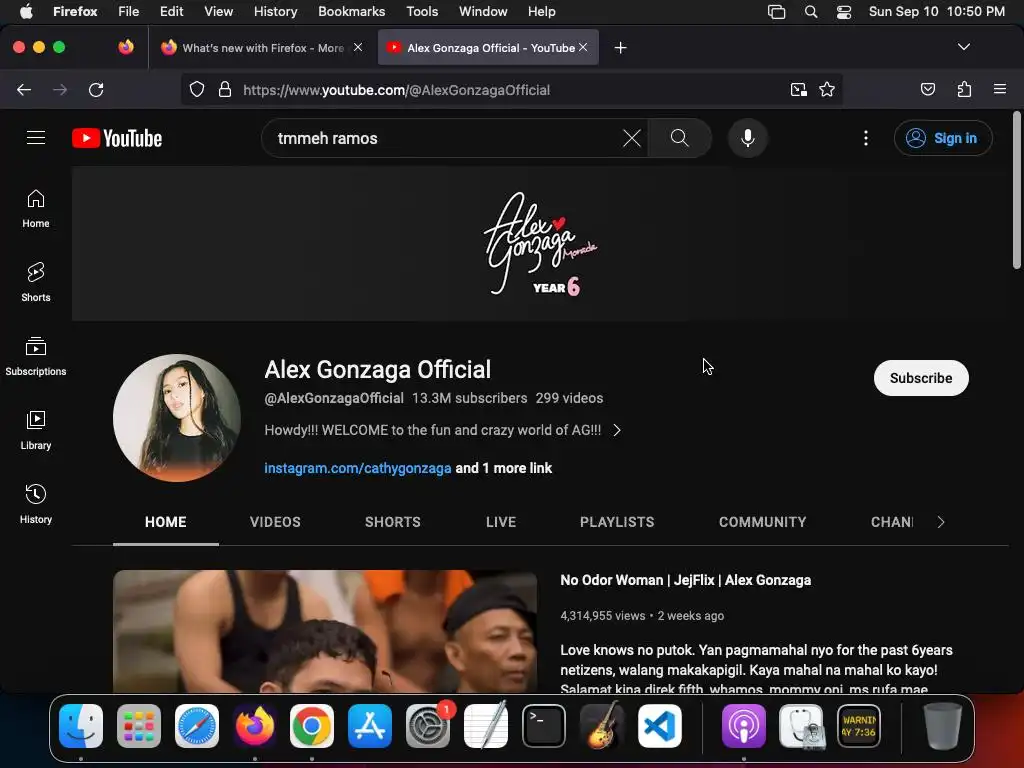Screen dimensions: 1024x768
Task: View site security padlock details
Action: [225, 89]
